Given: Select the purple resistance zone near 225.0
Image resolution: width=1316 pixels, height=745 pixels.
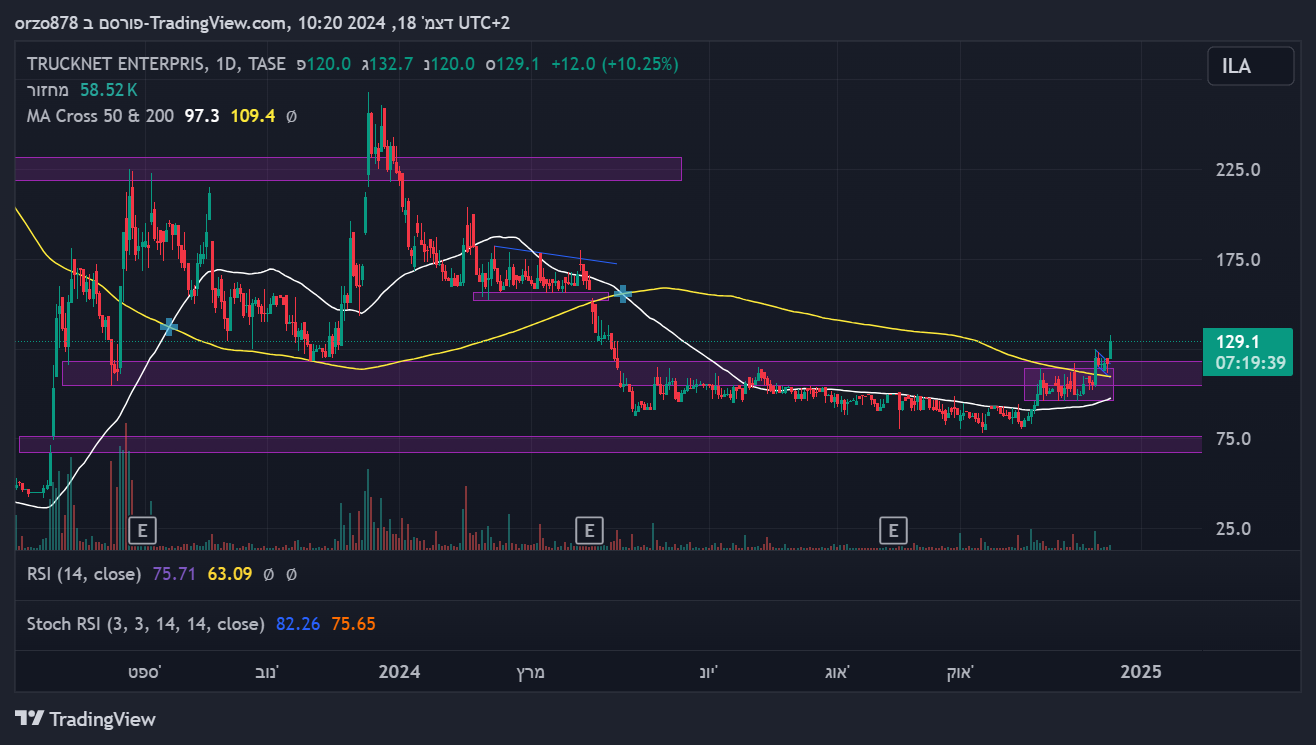Looking at the screenshot, I should [348, 169].
